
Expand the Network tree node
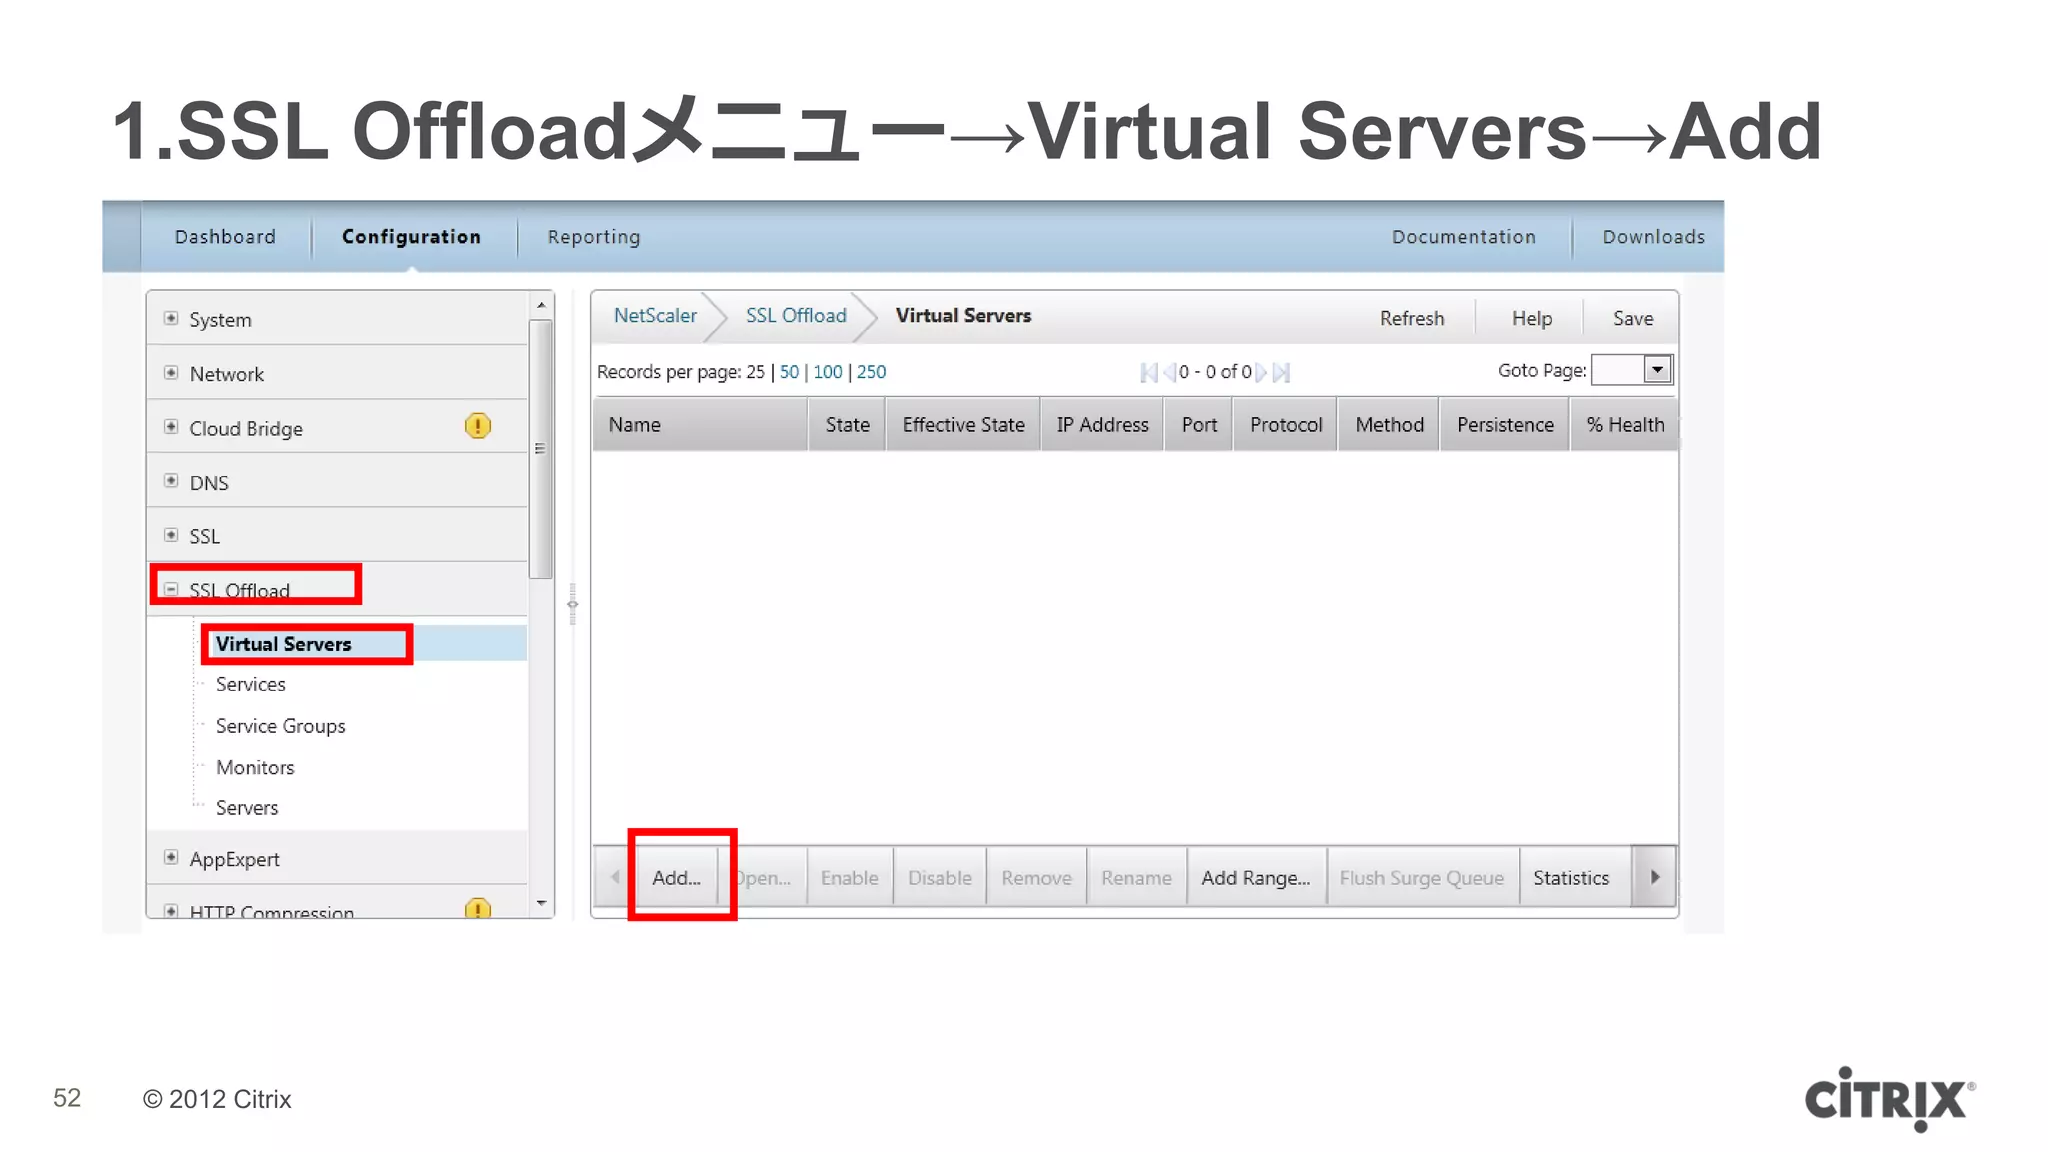pyautogui.click(x=171, y=372)
